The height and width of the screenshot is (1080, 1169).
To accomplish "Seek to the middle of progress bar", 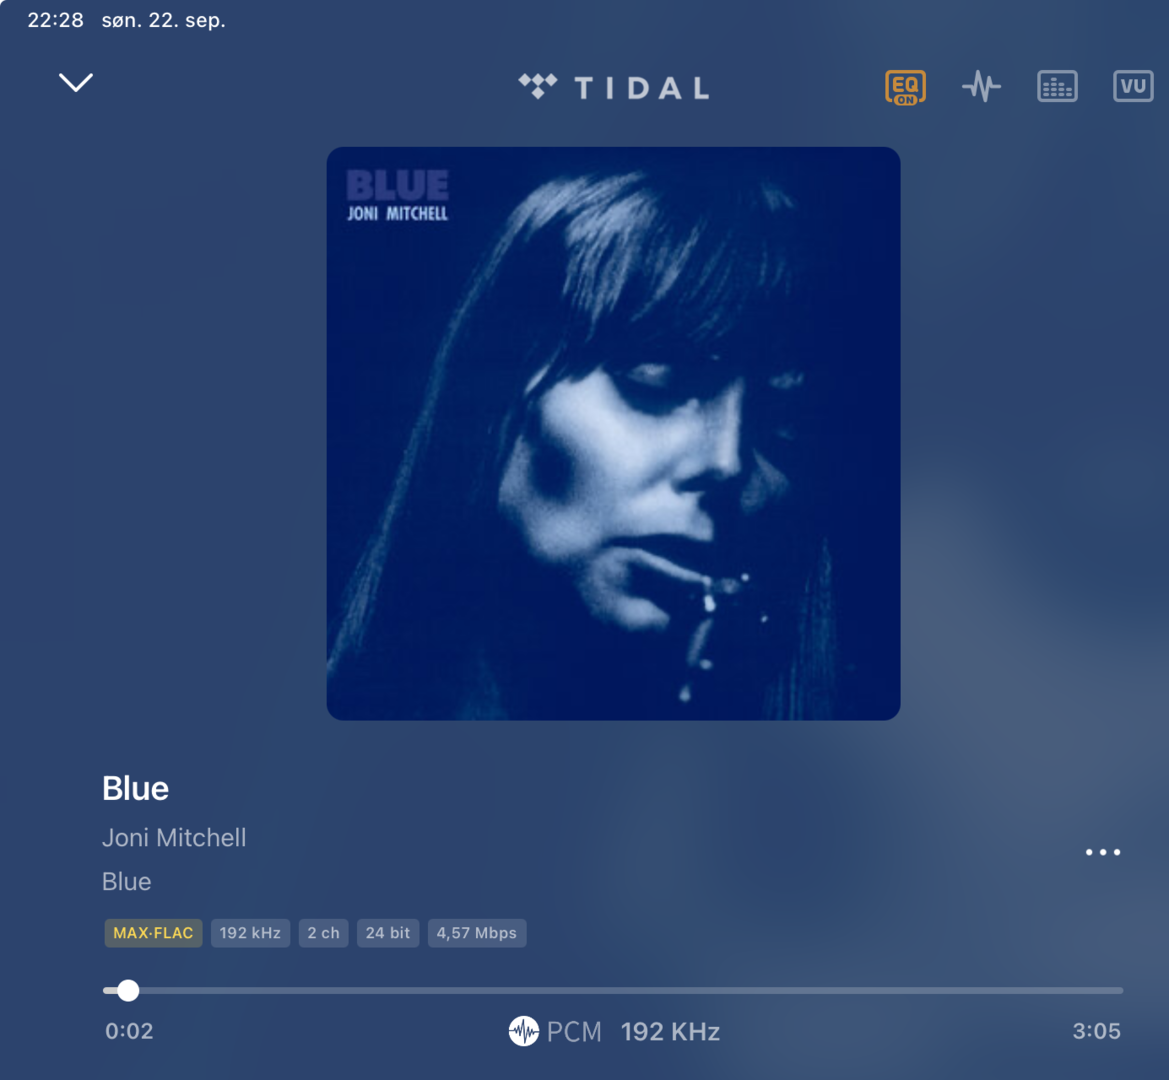I will (x=613, y=991).
